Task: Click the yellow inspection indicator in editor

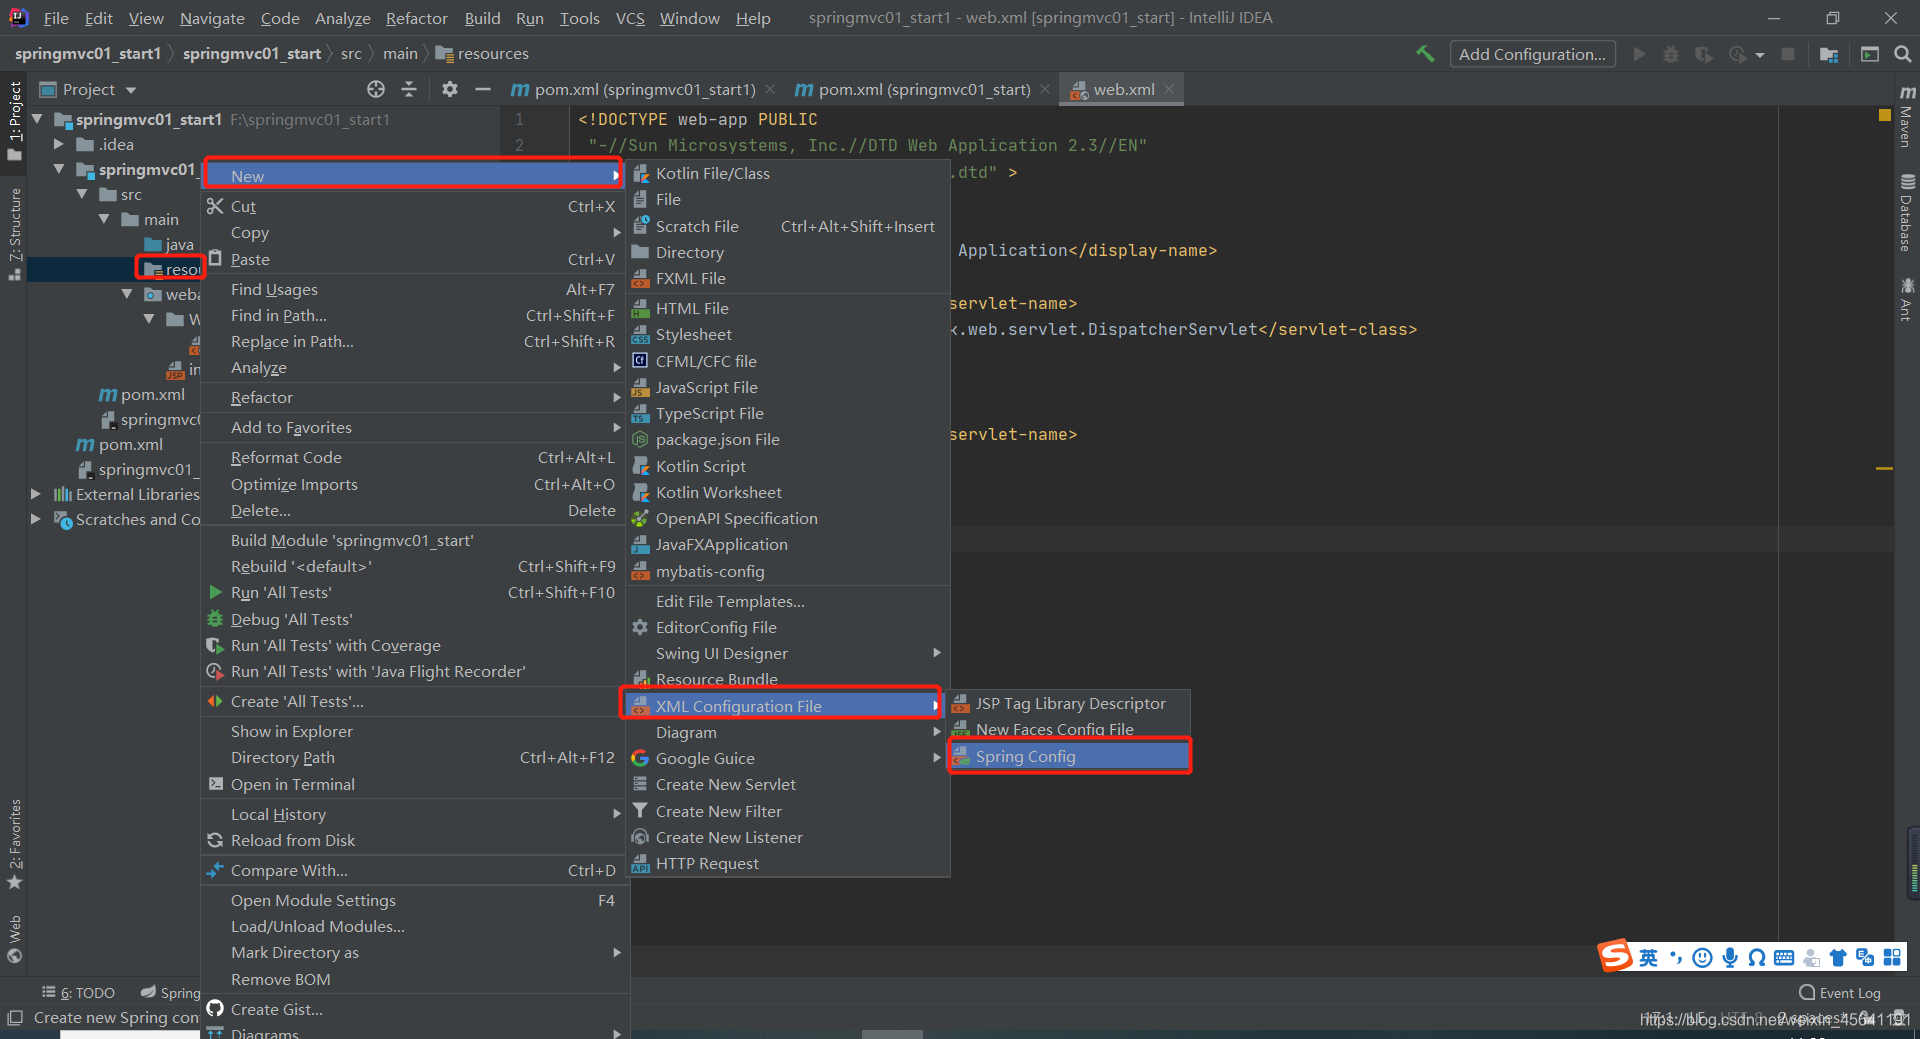Action: [1885, 115]
